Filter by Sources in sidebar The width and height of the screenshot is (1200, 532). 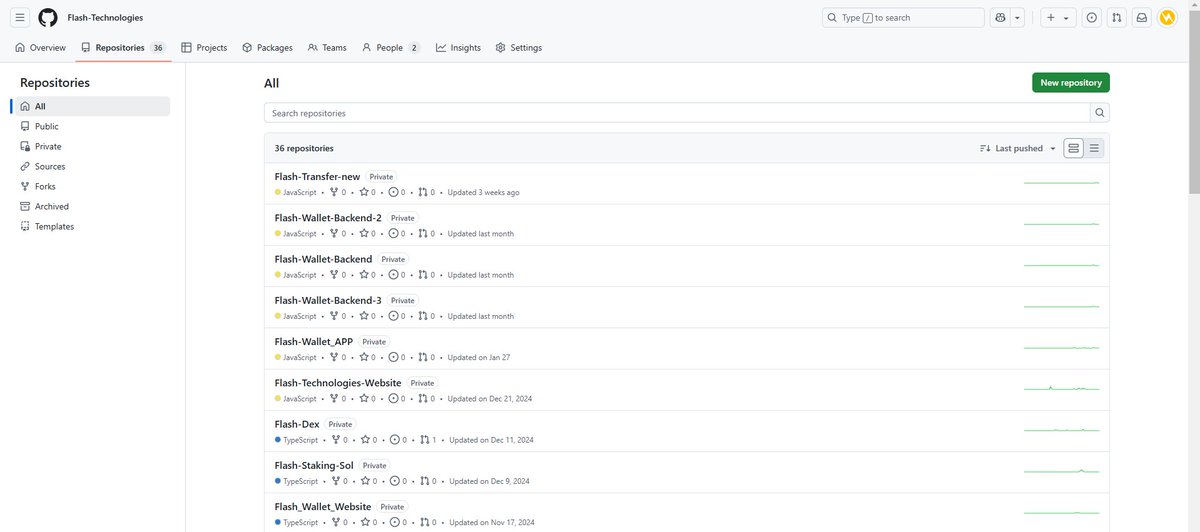(x=91, y=166)
